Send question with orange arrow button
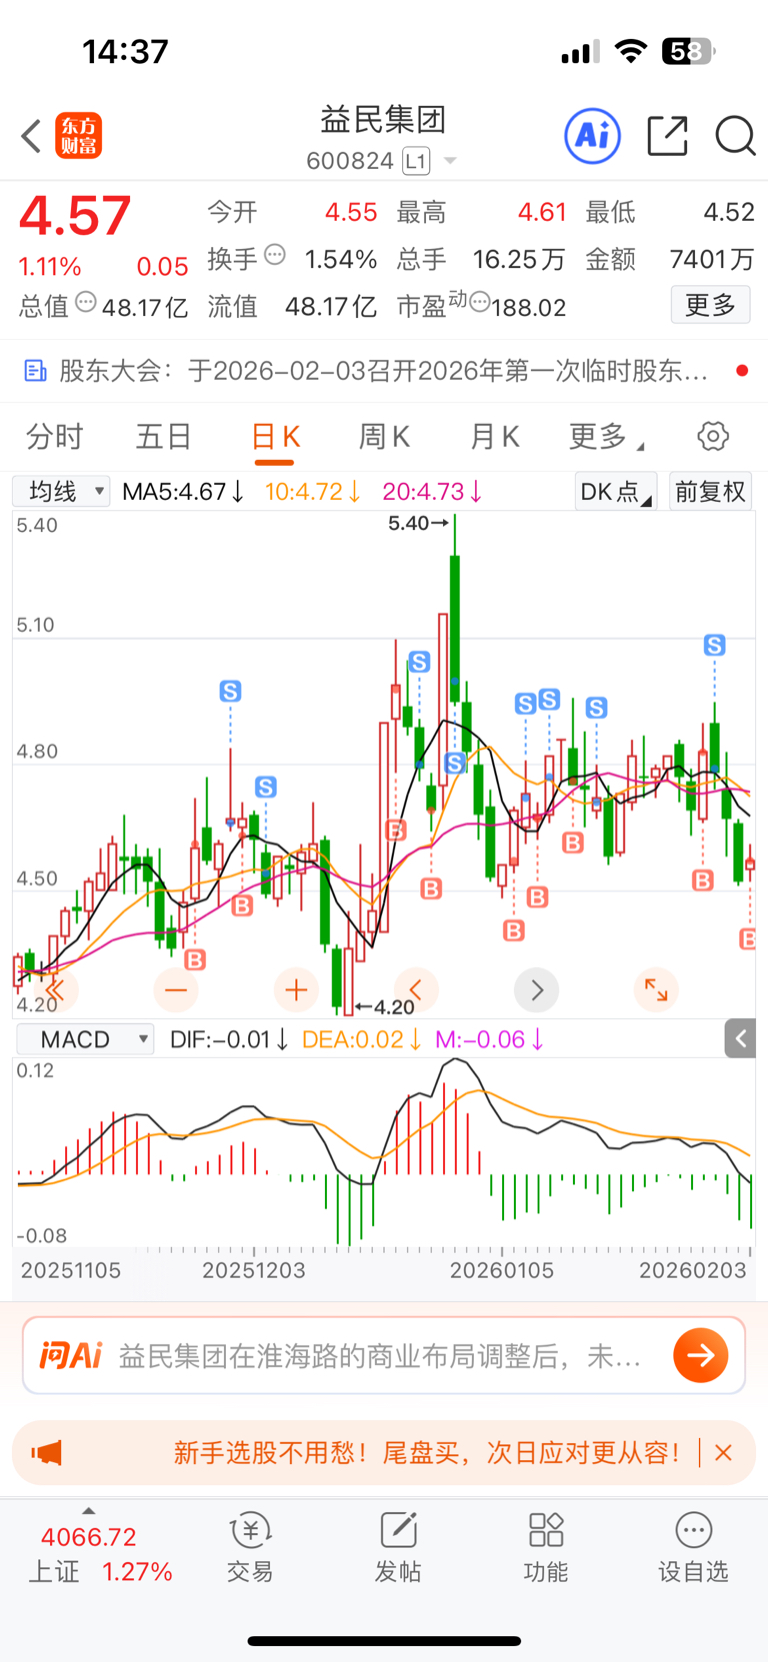The width and height of the screenshot is (768, 1663). 700,1356
